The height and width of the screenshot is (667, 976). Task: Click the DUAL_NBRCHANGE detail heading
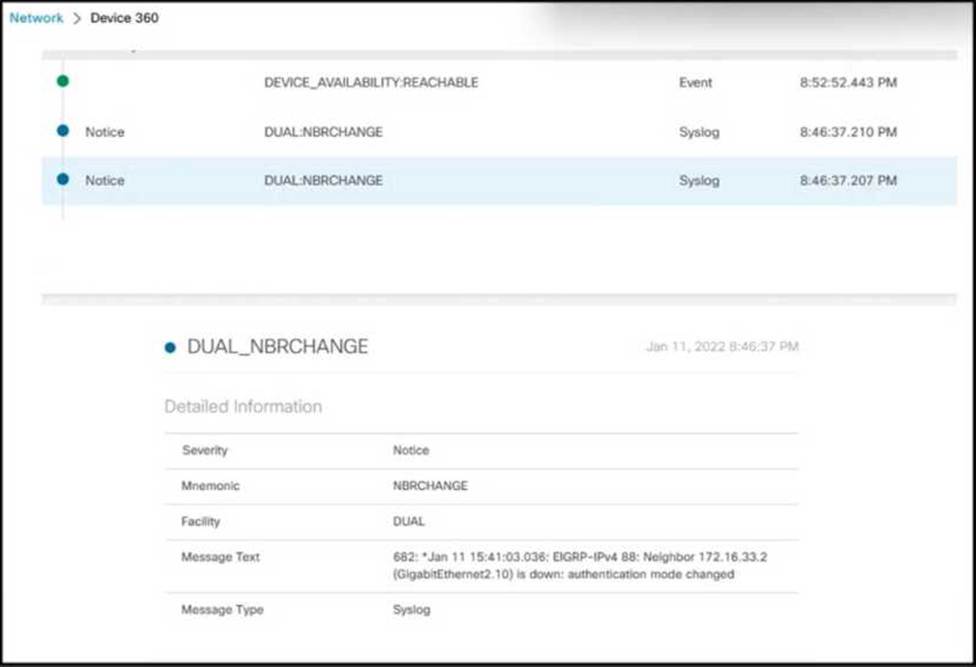(277, 347)
